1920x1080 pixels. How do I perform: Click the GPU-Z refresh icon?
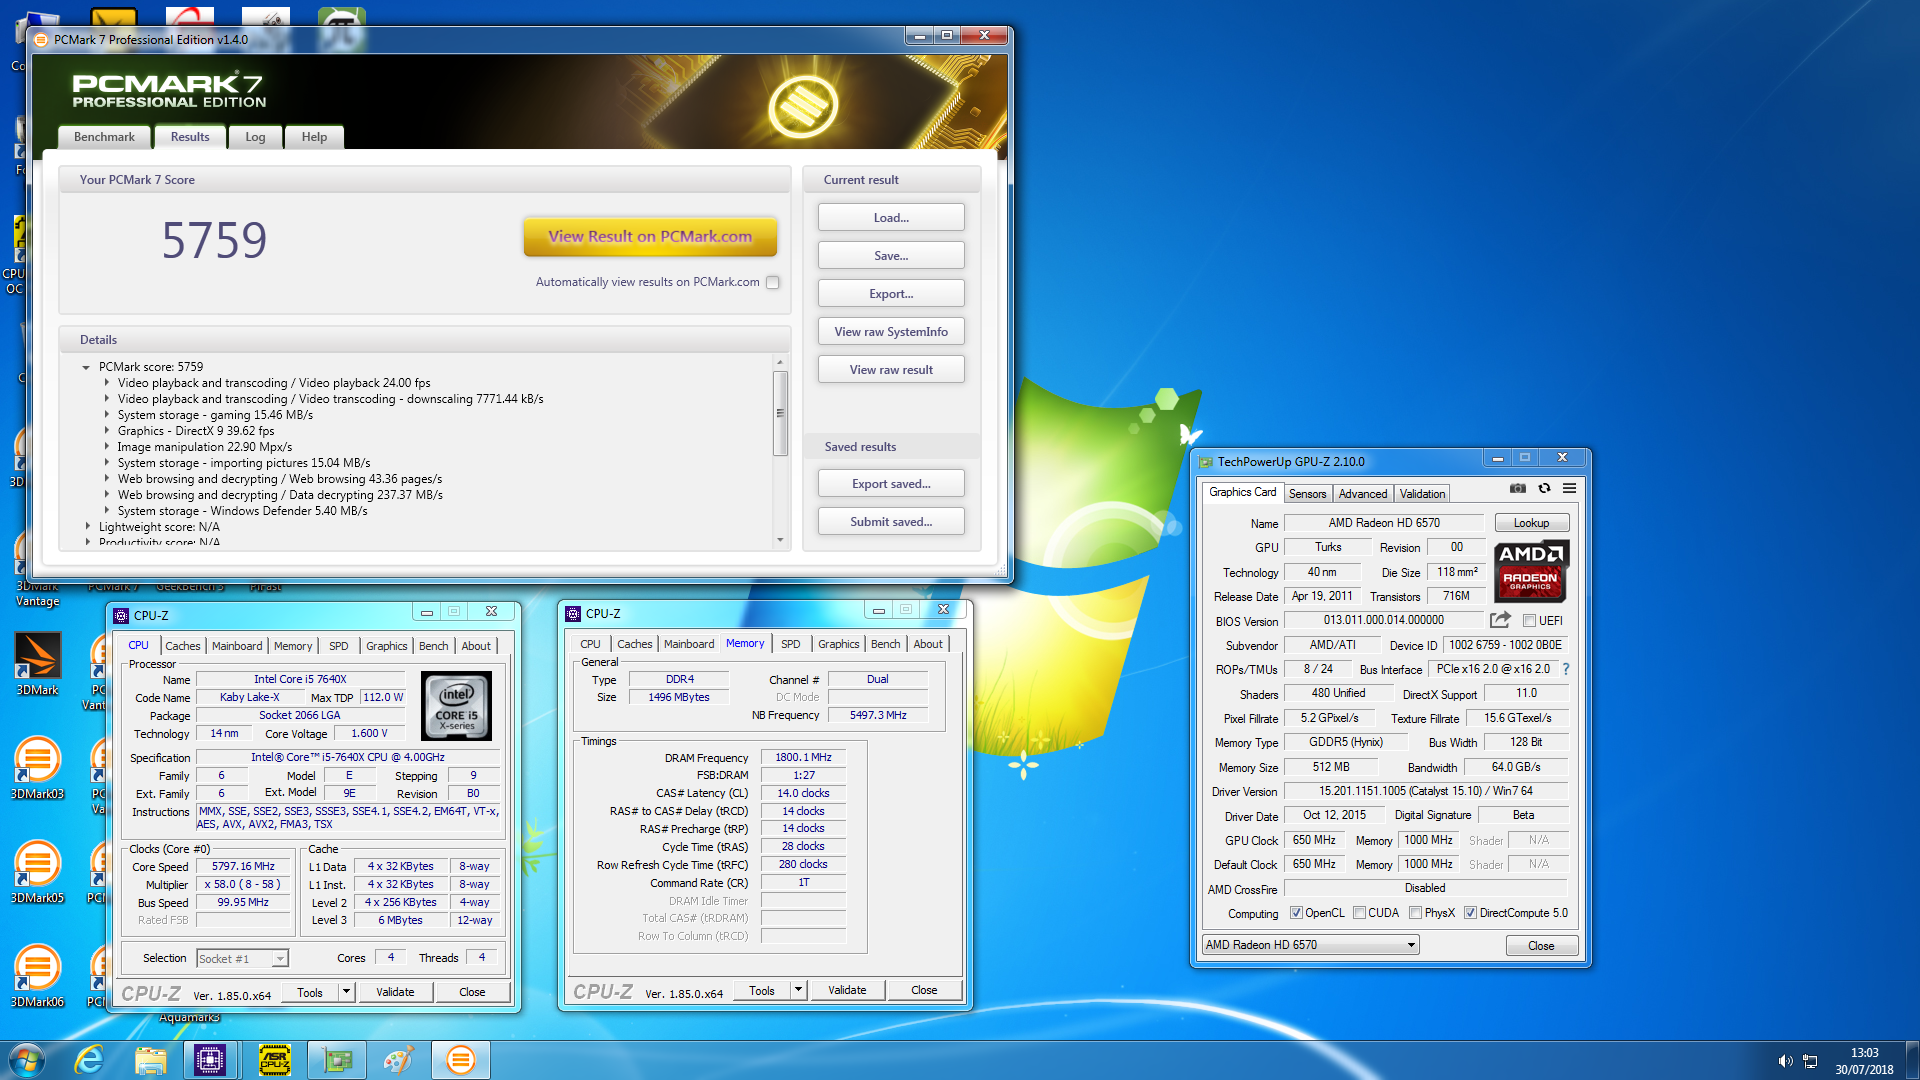click(x=1544, y=489)
